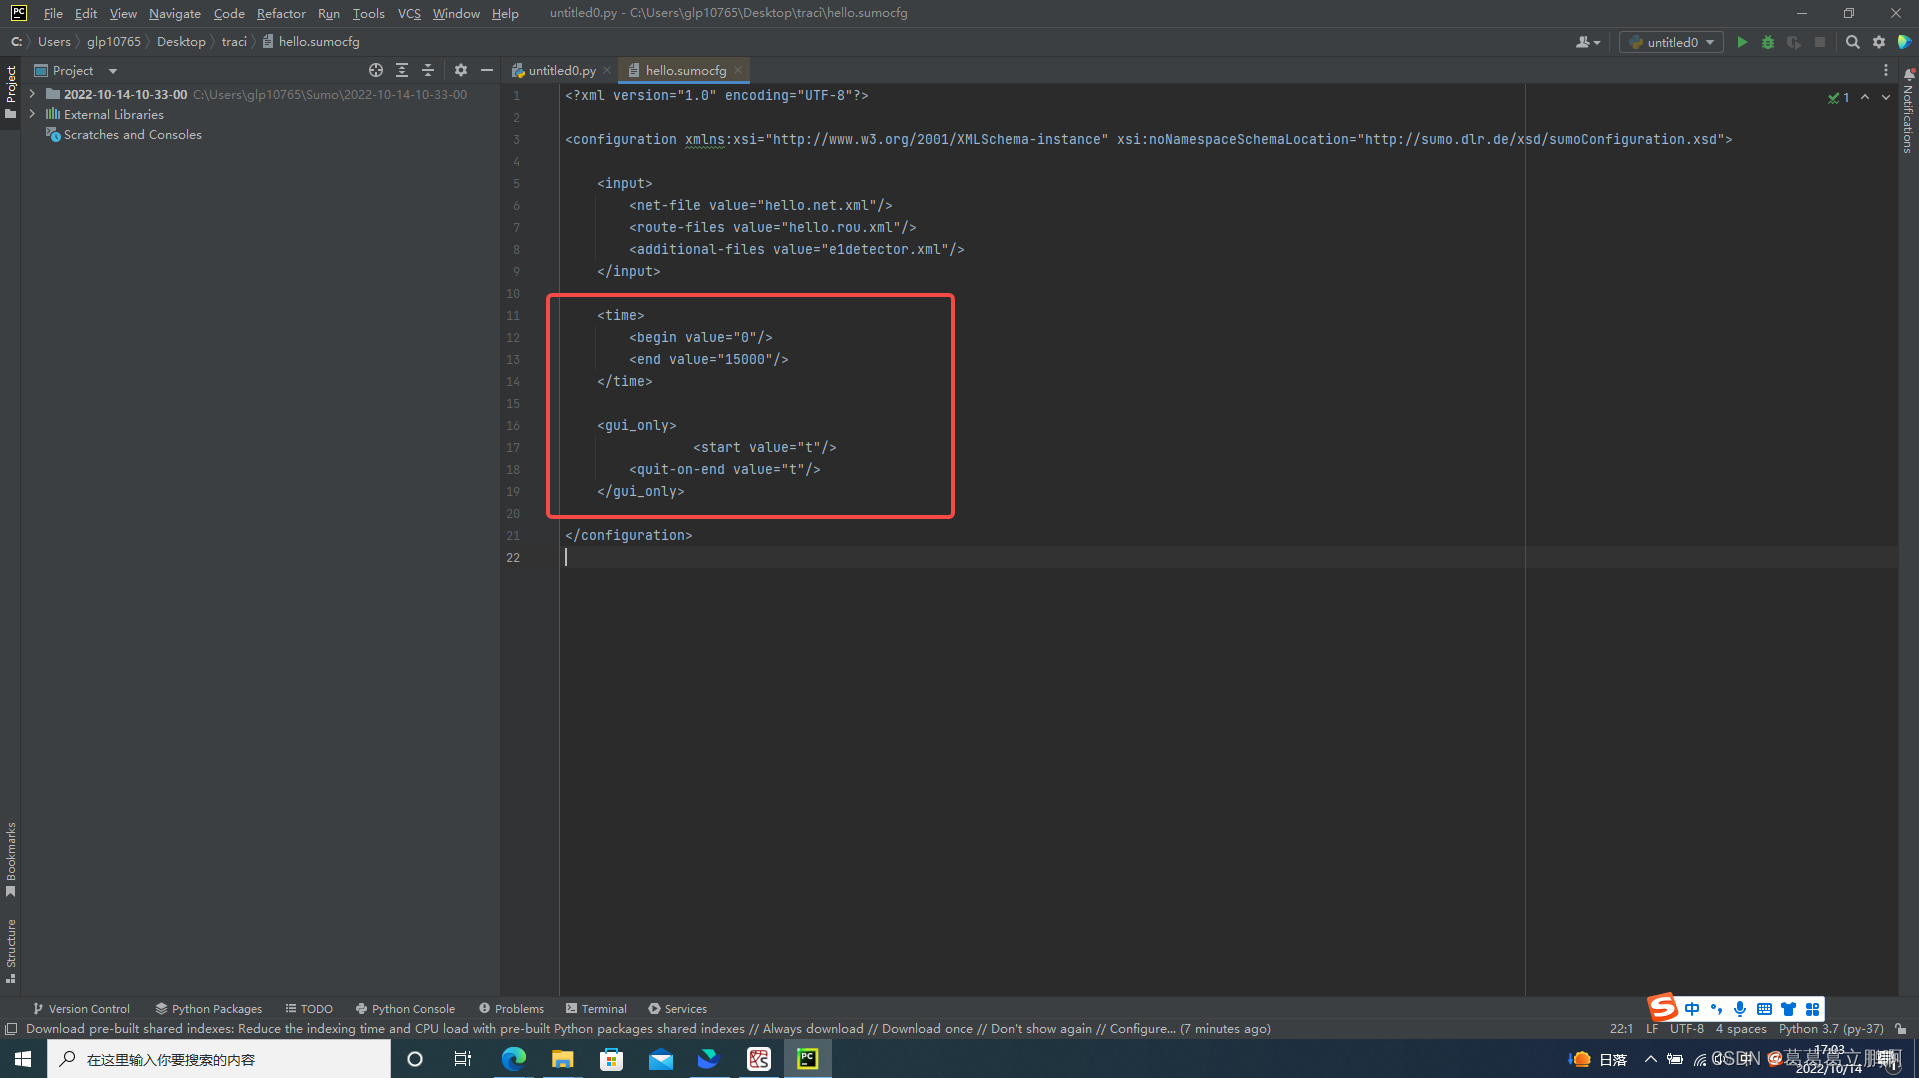Toggle the Bookmarks side tool window
The height and width of the screenshot is (1078, 1919).
point(11,859)
